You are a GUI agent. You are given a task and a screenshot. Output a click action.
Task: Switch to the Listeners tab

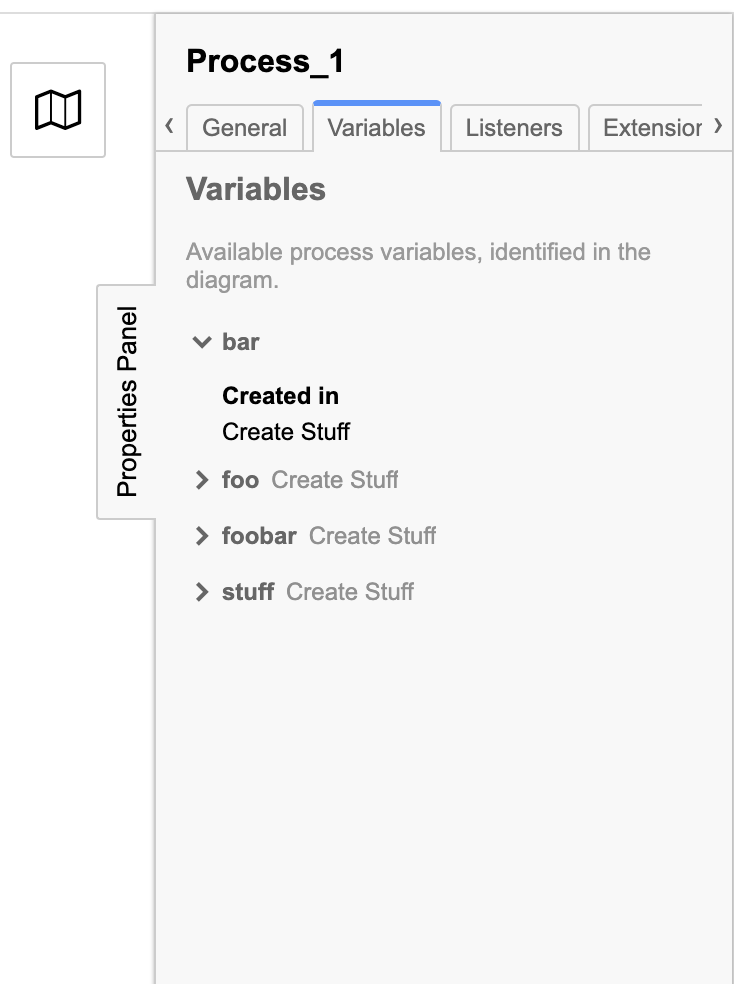point(513,127)
